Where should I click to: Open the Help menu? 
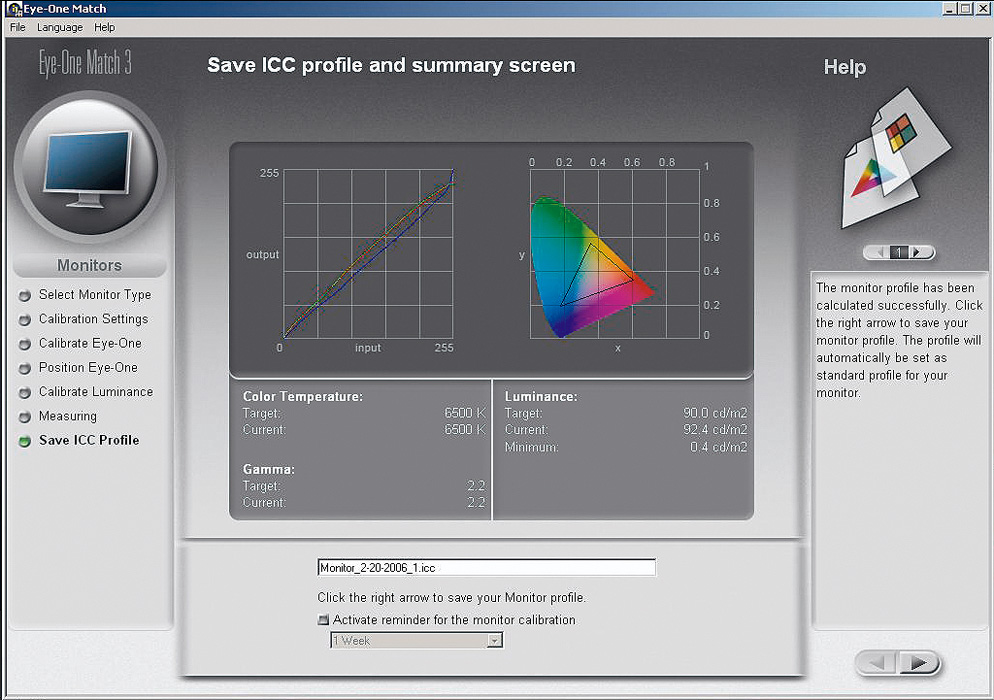pos(105,27)
